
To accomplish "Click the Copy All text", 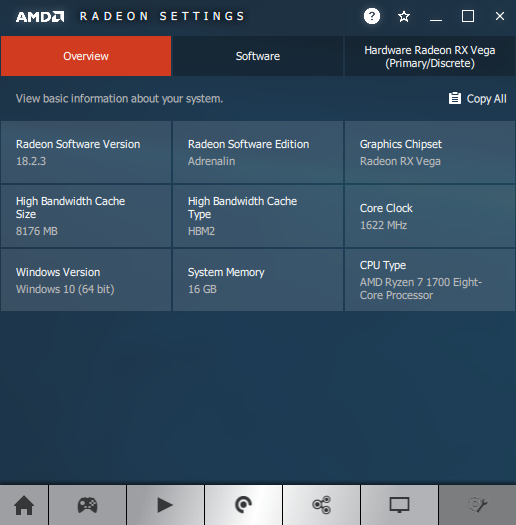I will [487, 99].
